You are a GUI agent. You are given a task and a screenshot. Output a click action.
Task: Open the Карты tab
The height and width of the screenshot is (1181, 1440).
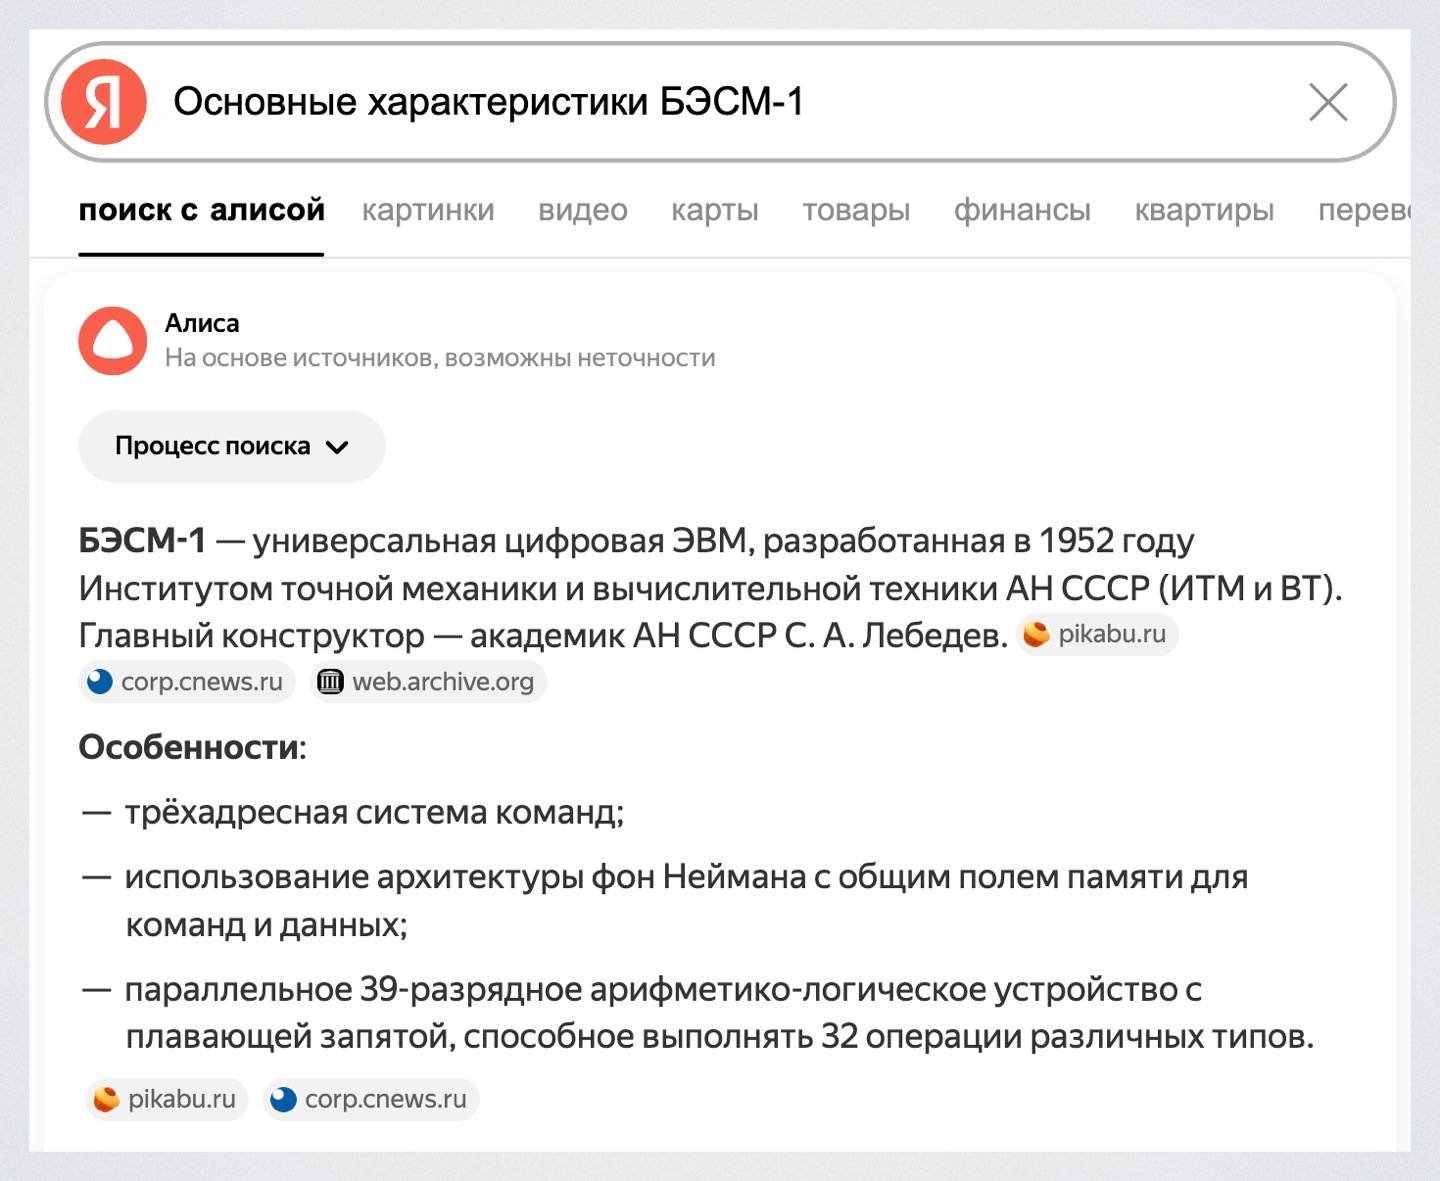pos(715,210)
